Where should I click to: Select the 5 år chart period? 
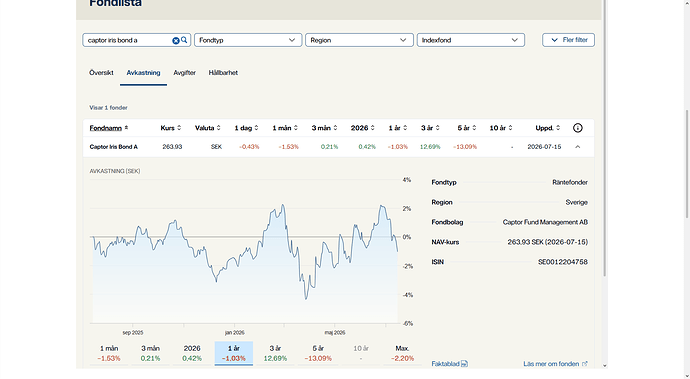click(x=318, y=353)
